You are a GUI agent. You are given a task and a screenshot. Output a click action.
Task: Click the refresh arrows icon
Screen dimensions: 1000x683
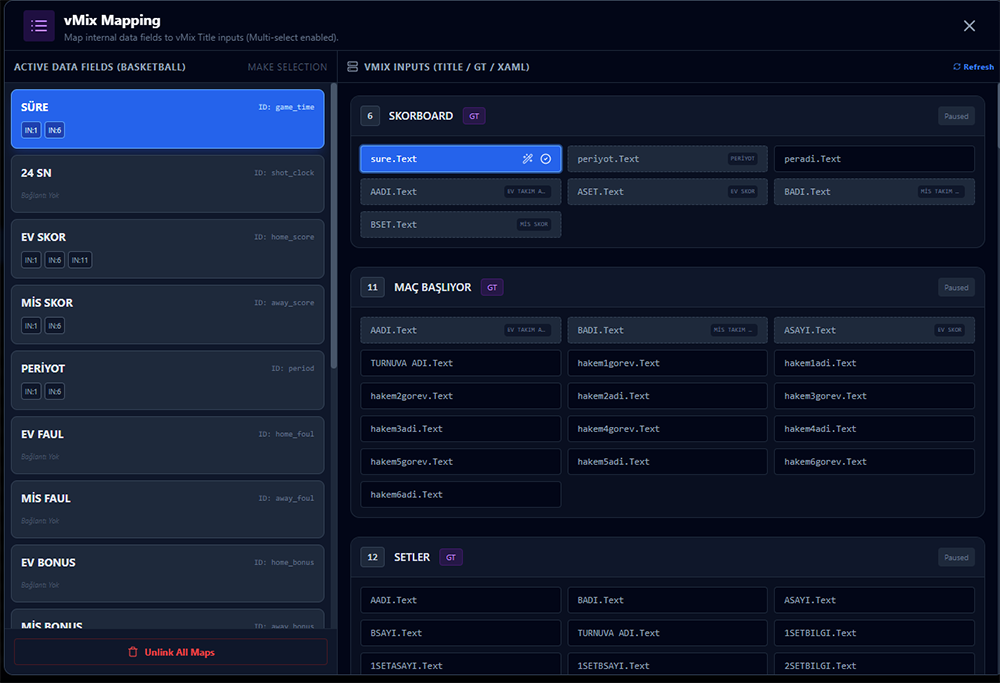pos(957,67)
